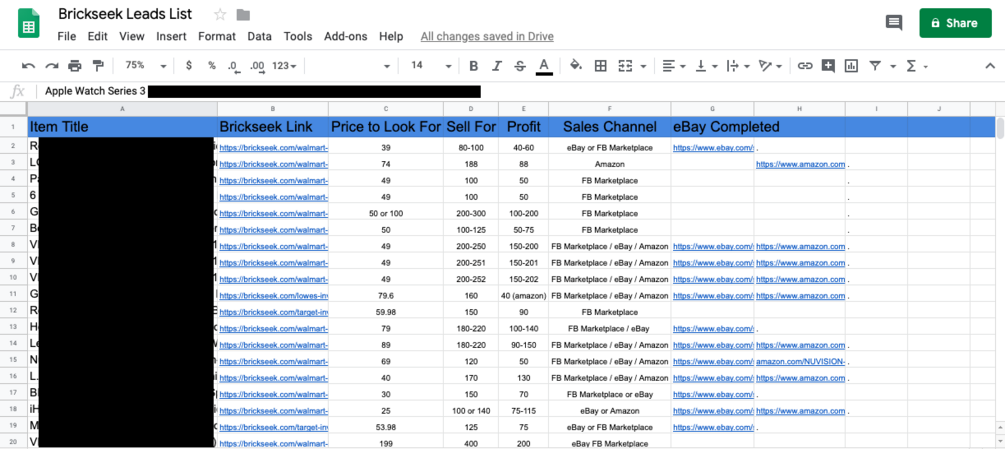This screenshot has width=1005, height=449.
Task: Open the vertical align dropdown
Action: tap(706, 65)
